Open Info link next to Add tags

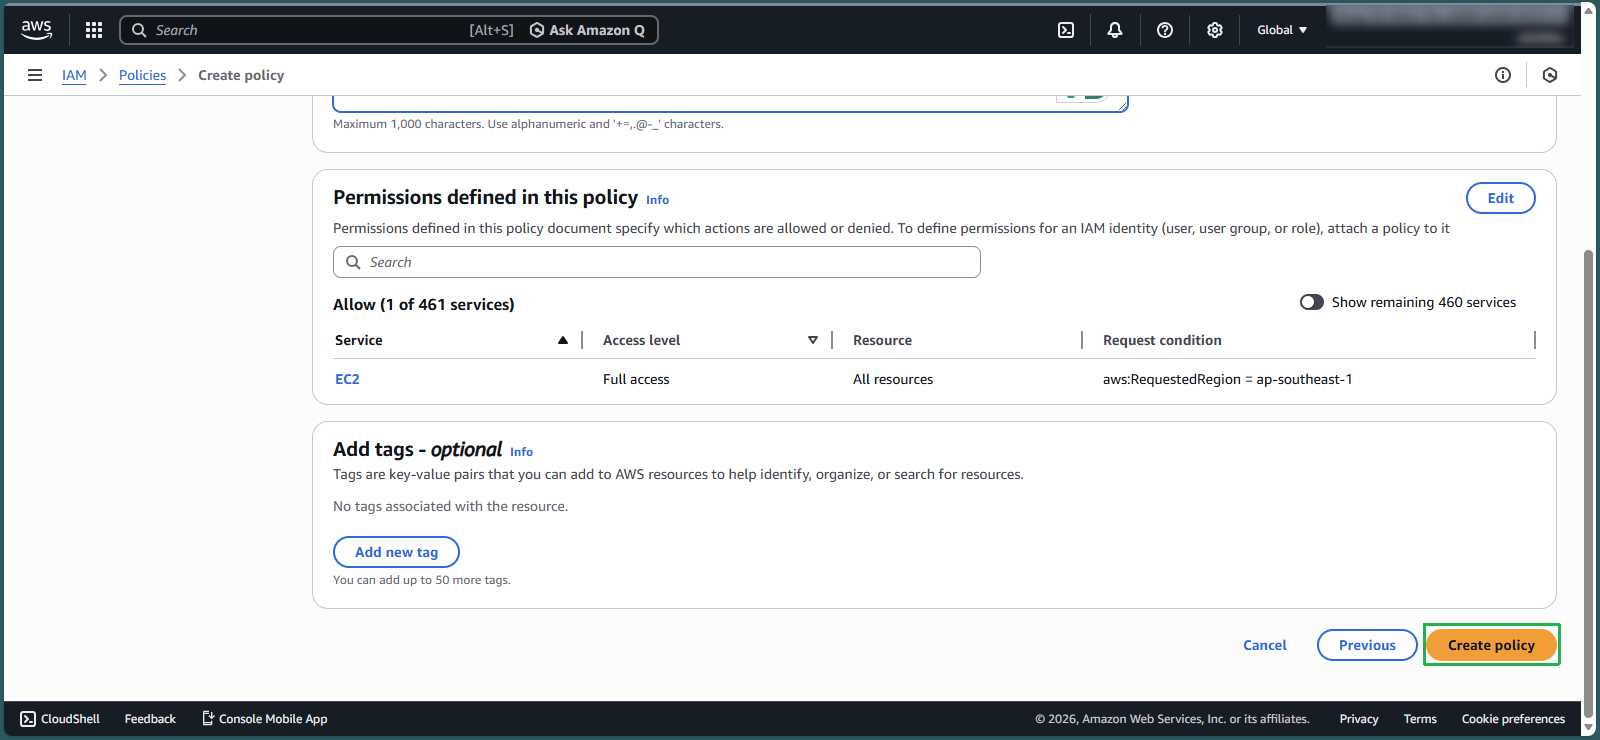(521, 452)
